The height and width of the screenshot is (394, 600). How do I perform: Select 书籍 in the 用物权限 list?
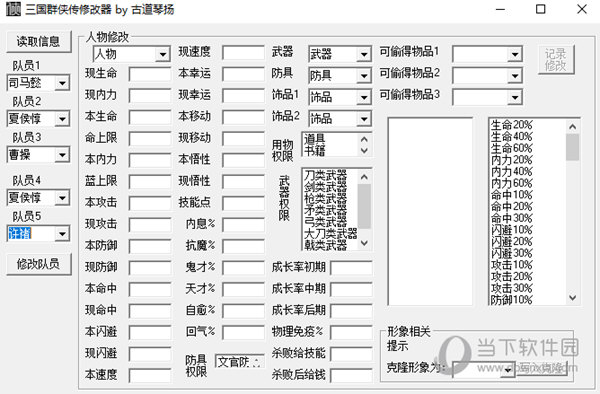coord(315,151)
